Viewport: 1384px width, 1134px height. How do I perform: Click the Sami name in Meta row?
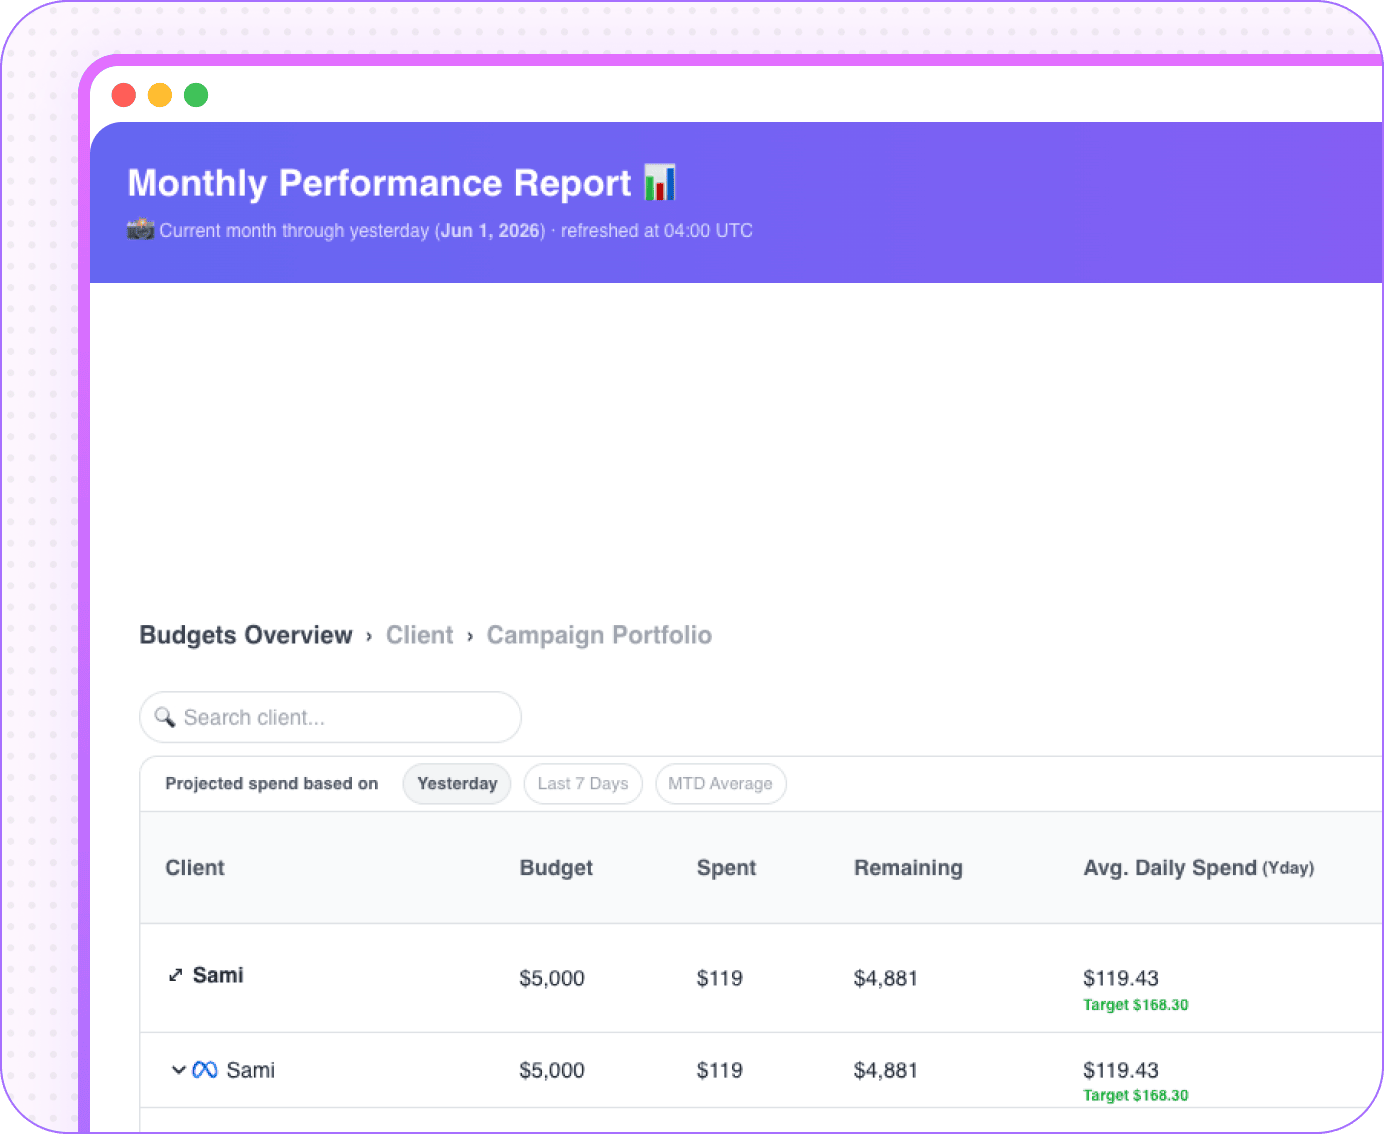(x=250, y=1070)
